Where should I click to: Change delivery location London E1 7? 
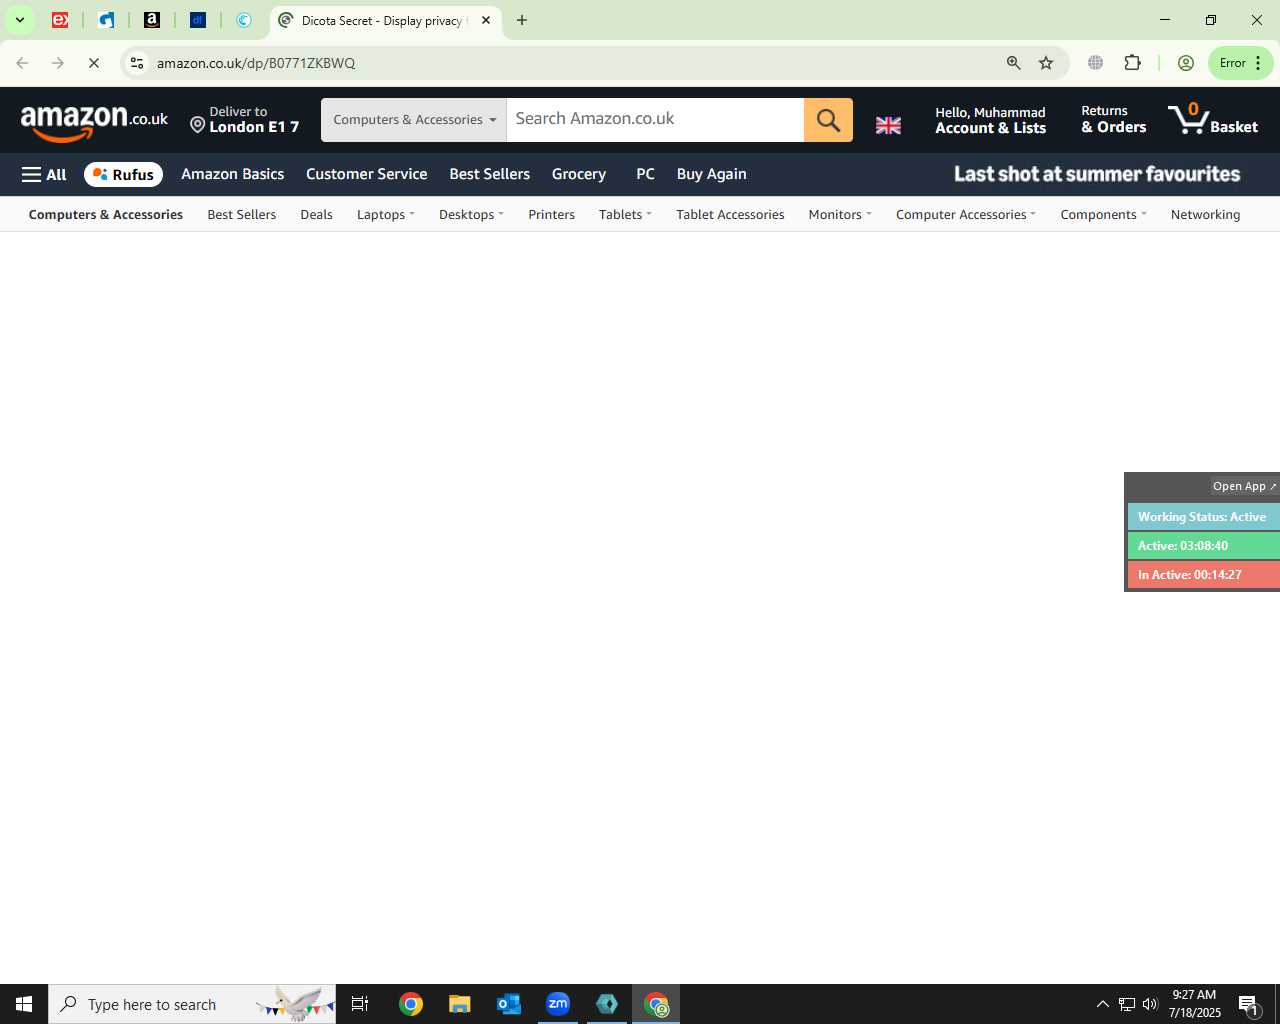pos(245,120)
